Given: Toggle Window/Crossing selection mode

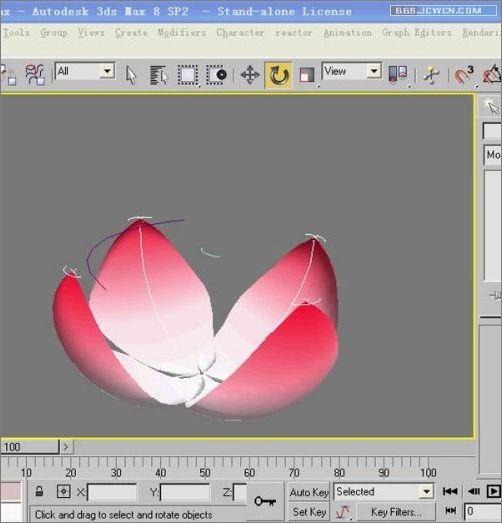Looking at the screenshot, I should (x=216, y=75).
